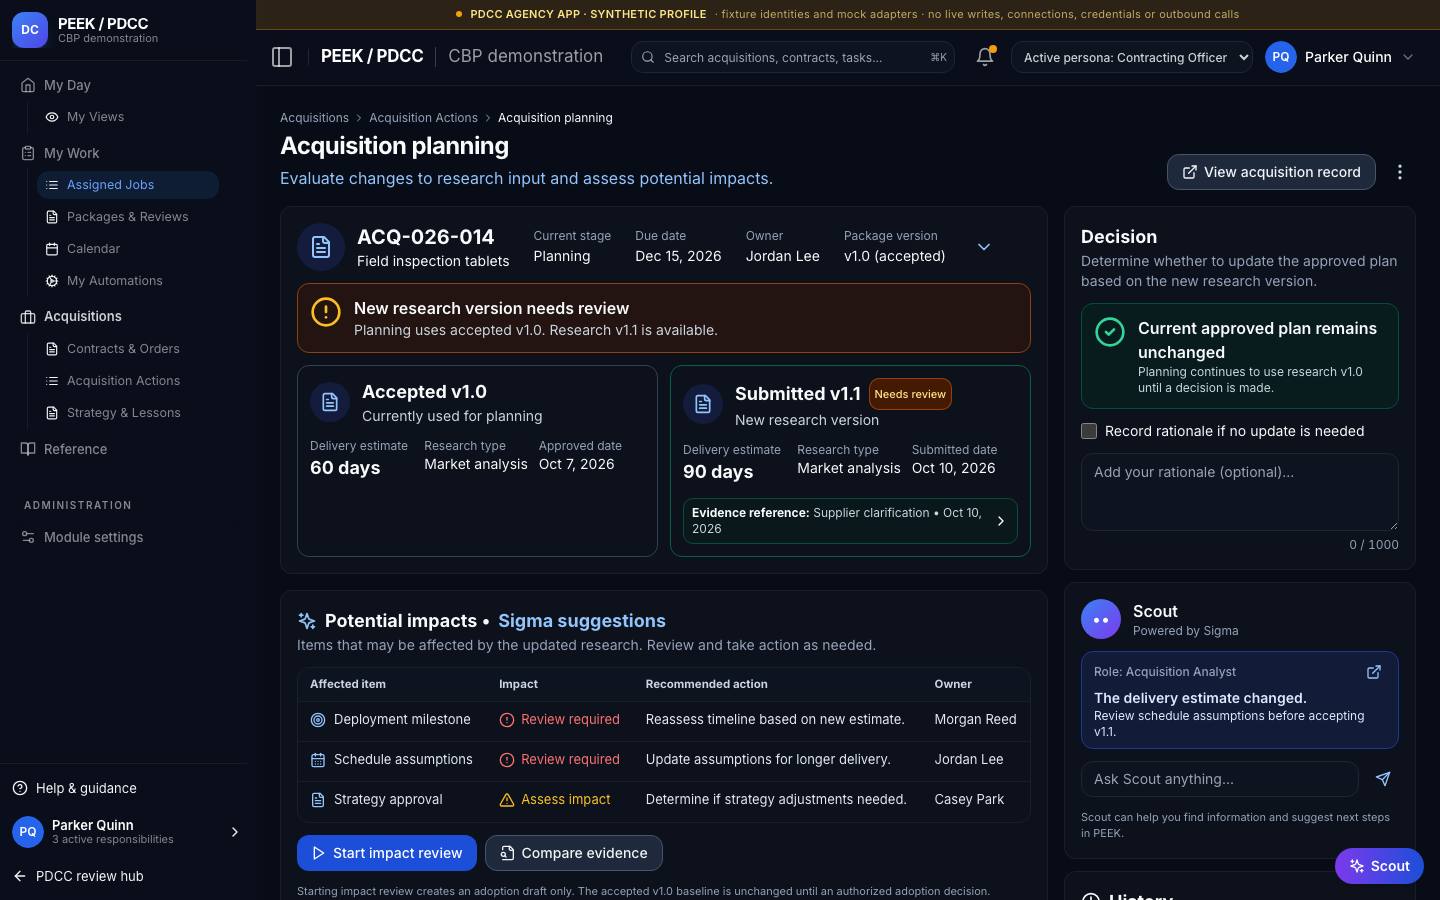Select Strategy & Lessons

click(128, 413)
